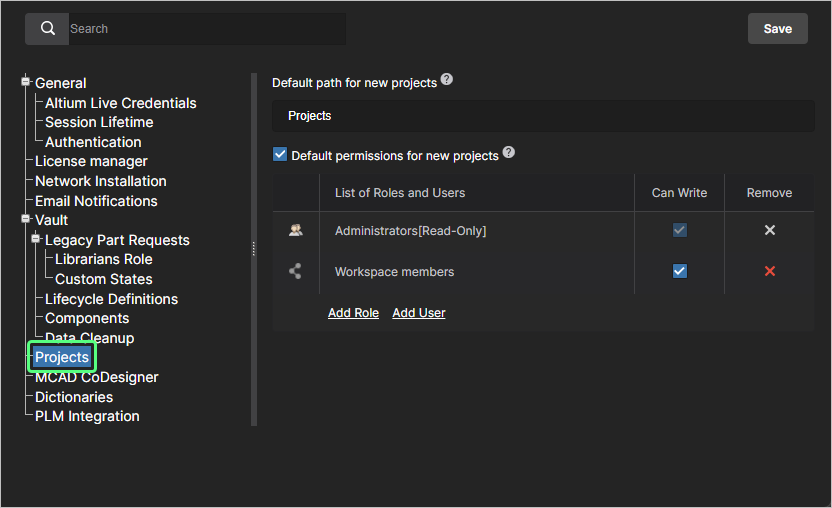Screen dimensions: 832x508
Task: Click the Workspace members row text
Action: tap(394, 272)
